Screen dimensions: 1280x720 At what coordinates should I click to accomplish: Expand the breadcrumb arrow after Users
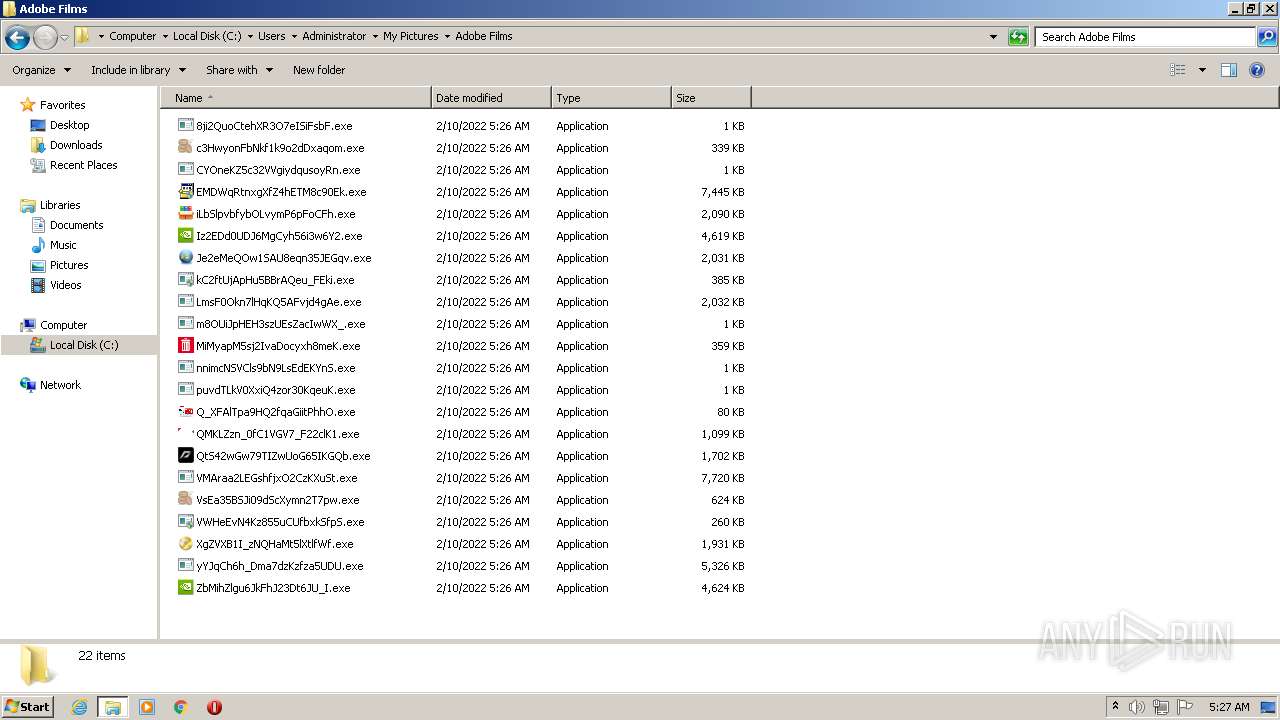(294, 36)
